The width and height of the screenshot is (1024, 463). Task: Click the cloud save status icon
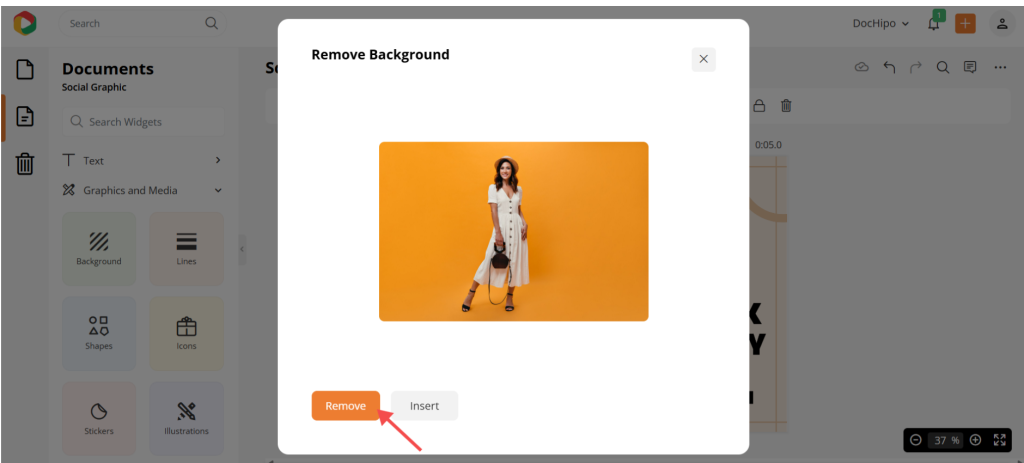point(861,67)
